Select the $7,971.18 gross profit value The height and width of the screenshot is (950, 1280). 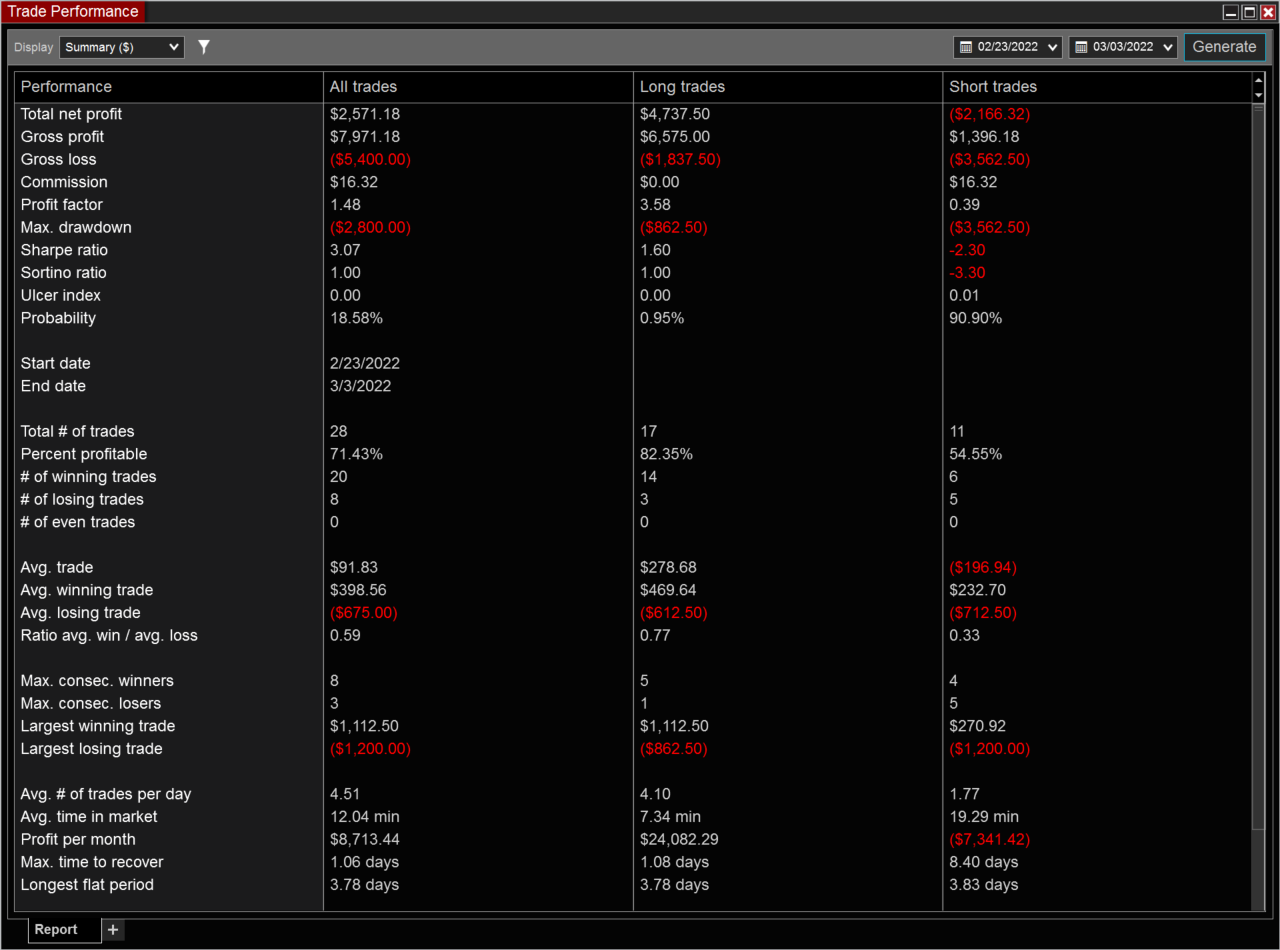pos(365,137)
